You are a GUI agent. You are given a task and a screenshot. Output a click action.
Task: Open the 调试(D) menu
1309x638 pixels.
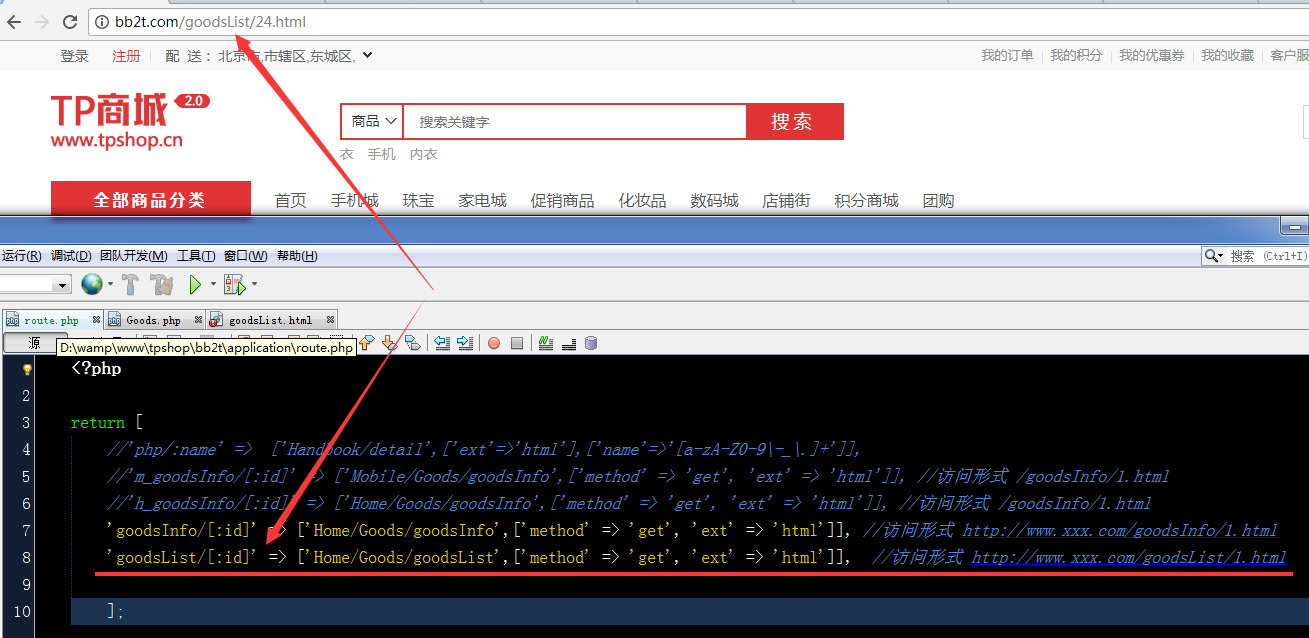click(71, 256)
